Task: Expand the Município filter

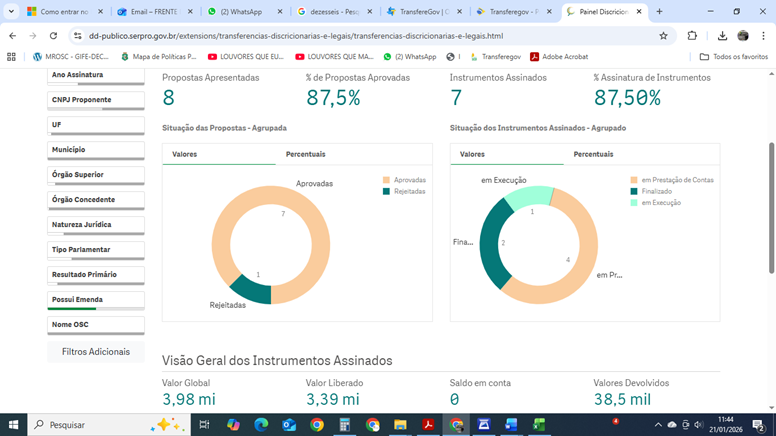Action: (95, 150)
